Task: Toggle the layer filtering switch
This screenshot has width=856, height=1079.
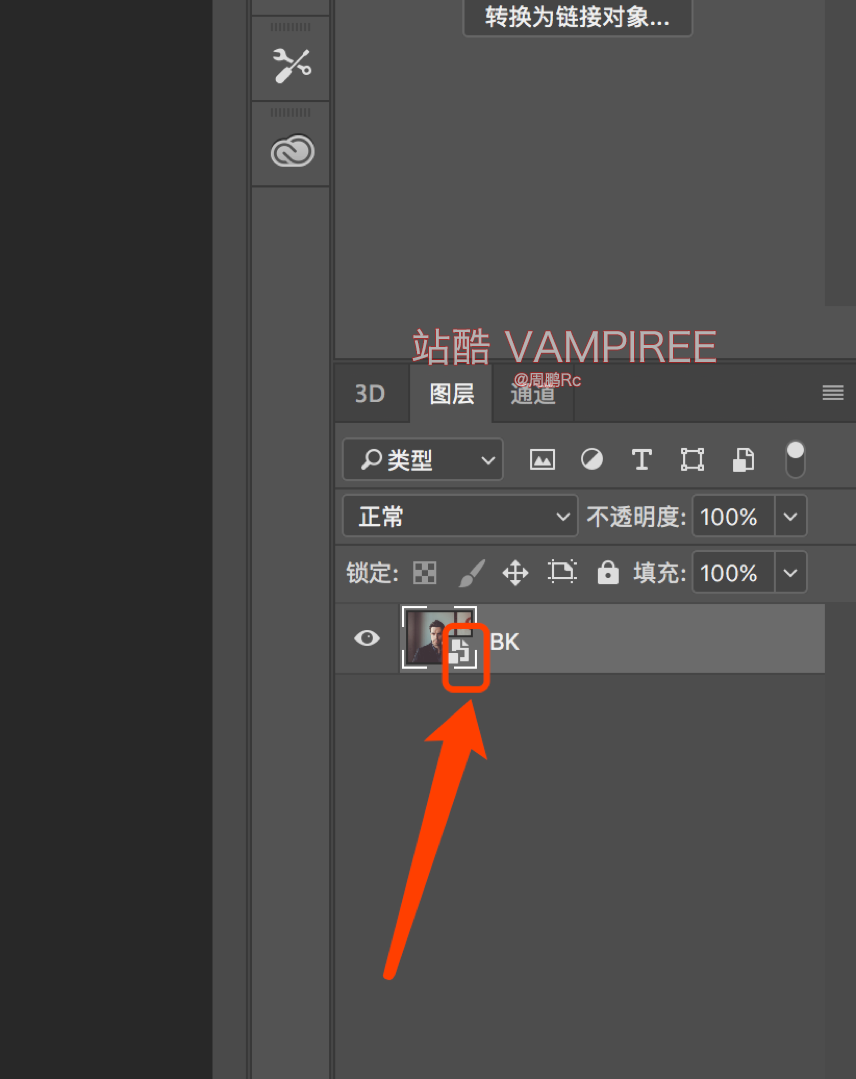Action: 795,459
